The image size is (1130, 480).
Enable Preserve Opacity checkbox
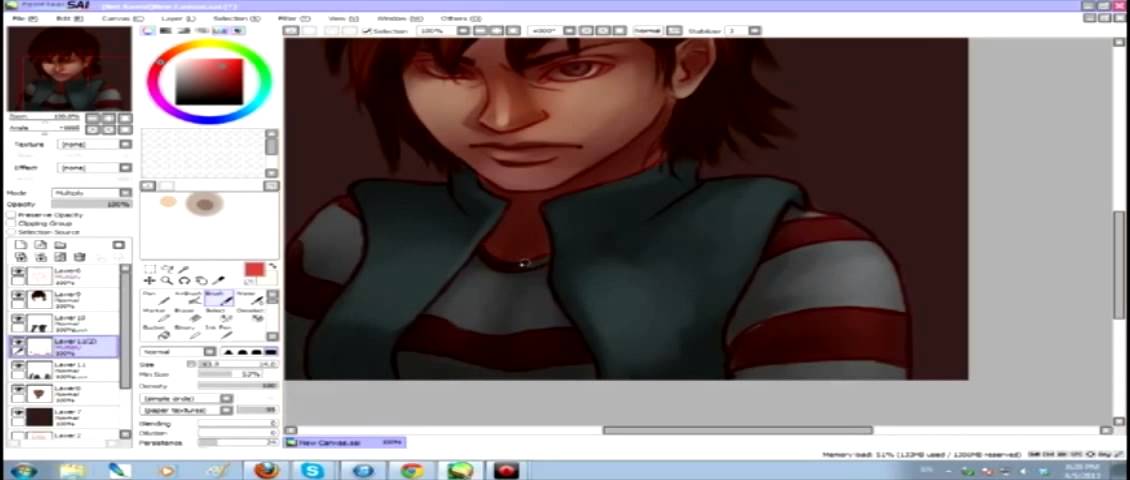tap(12, 215)
